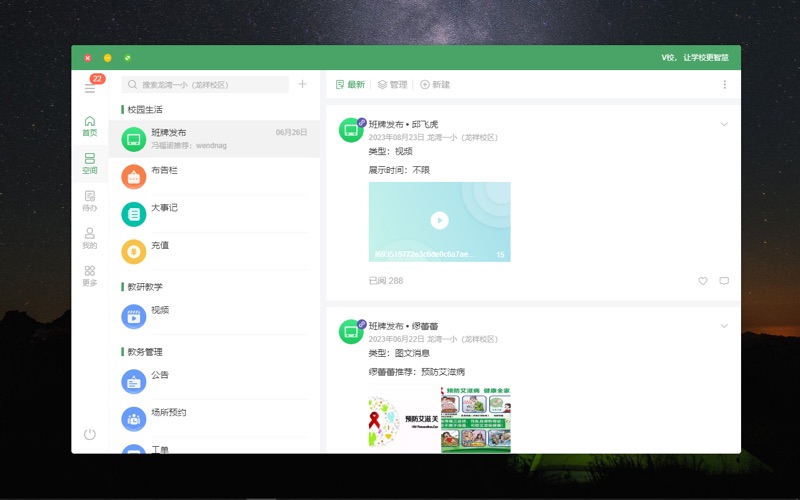Play the video in the first post
The width and height of the screenshot is (800, 500).
click(x=439, y=221)
